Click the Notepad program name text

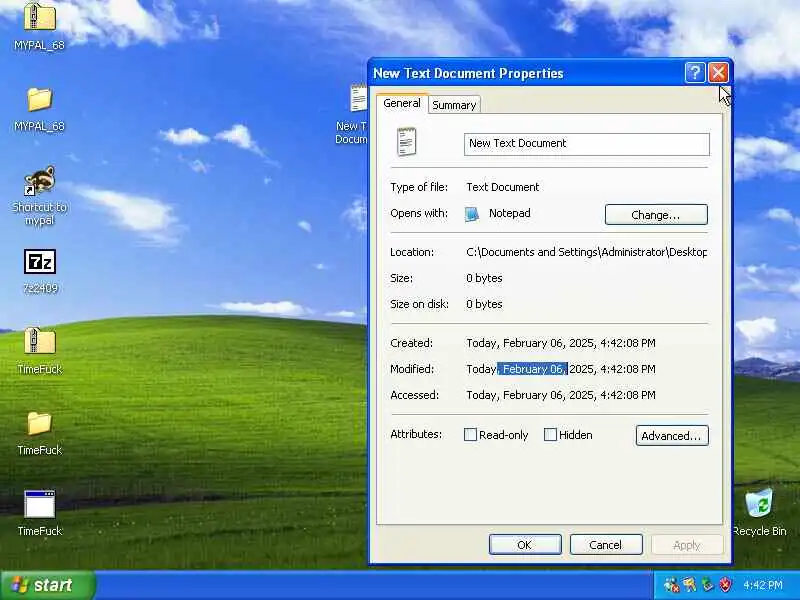tap(510, 213)
